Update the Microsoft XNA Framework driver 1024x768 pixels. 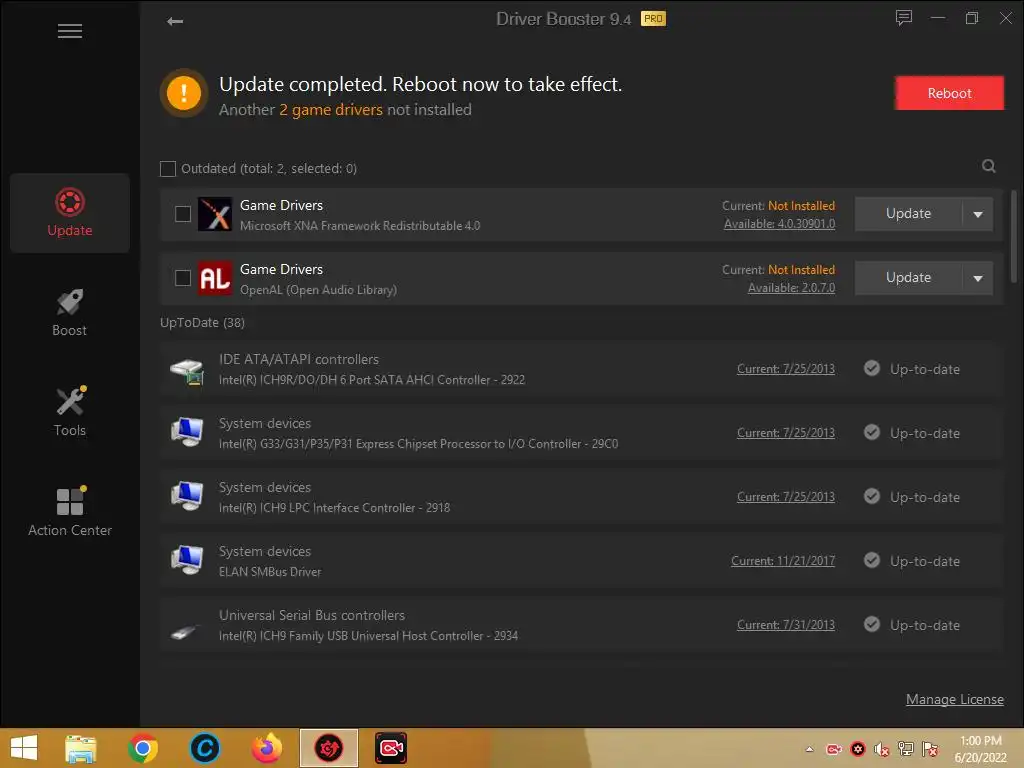(908, 214)
